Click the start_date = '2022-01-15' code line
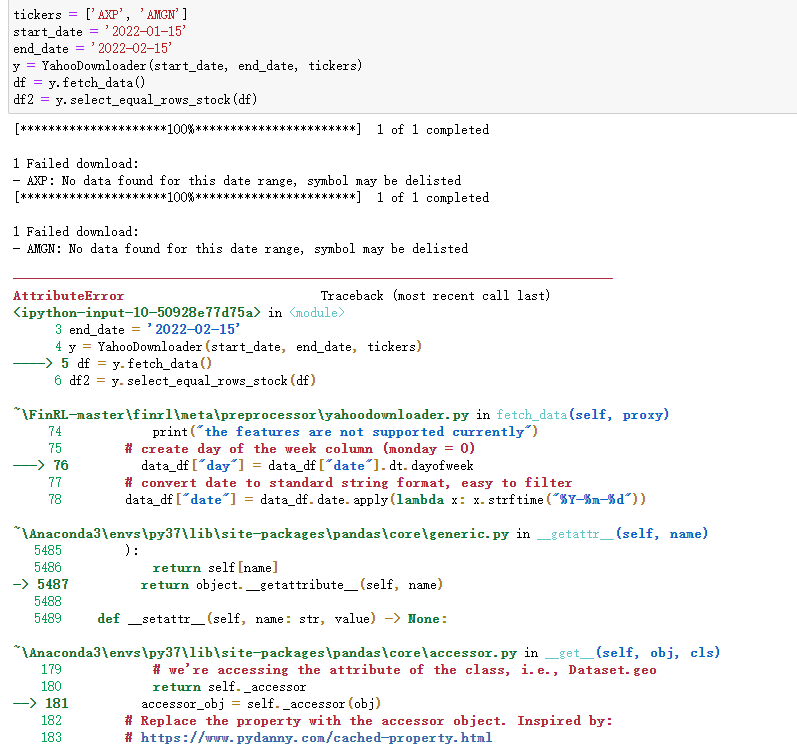Screen dimensions: 797x754 [x=100, y=32]
